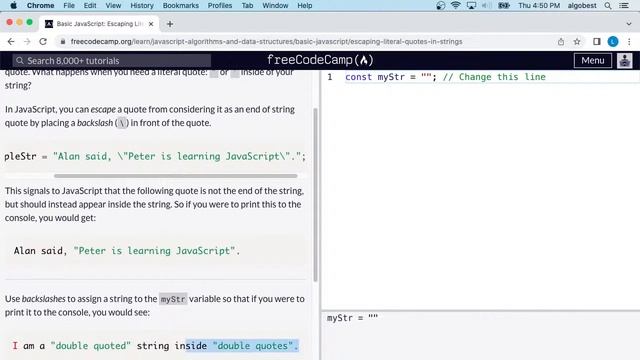Click the highlighted 'double quotes' expected output
This screenshot has height=360, width=640.
pos(242,346)
